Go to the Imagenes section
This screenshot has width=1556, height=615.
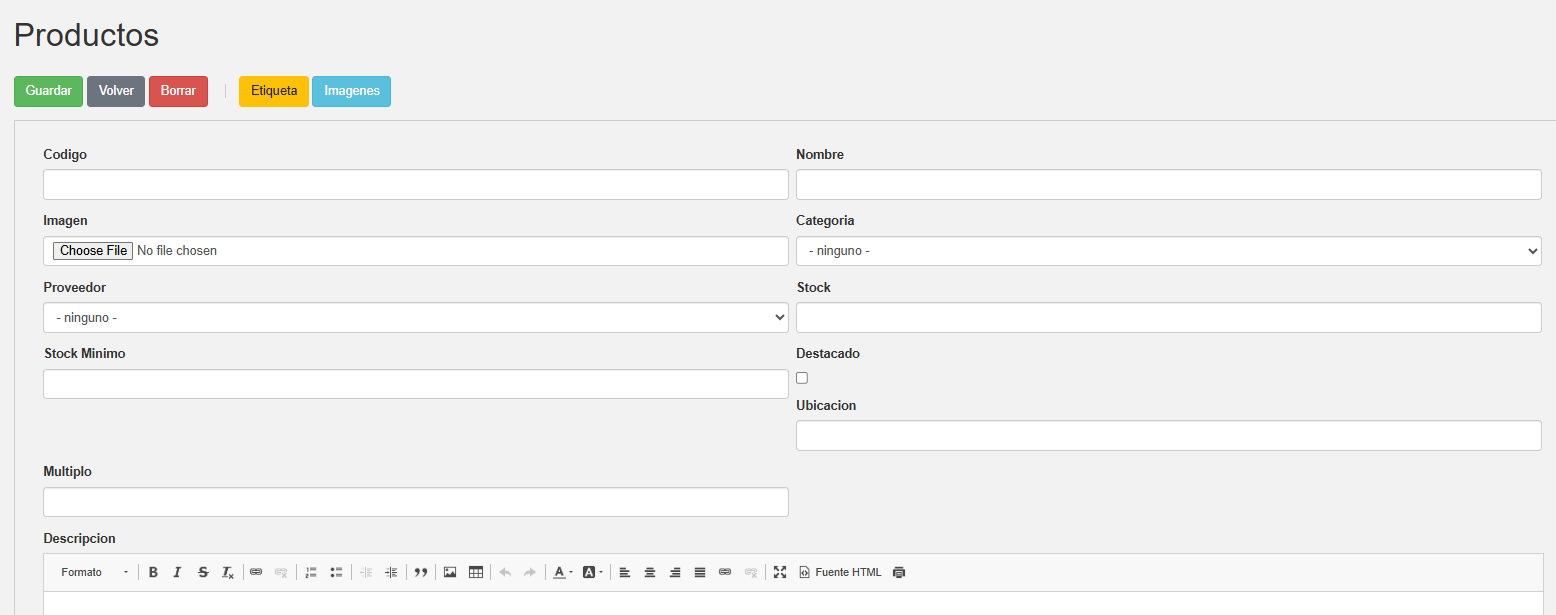(351, 91)
